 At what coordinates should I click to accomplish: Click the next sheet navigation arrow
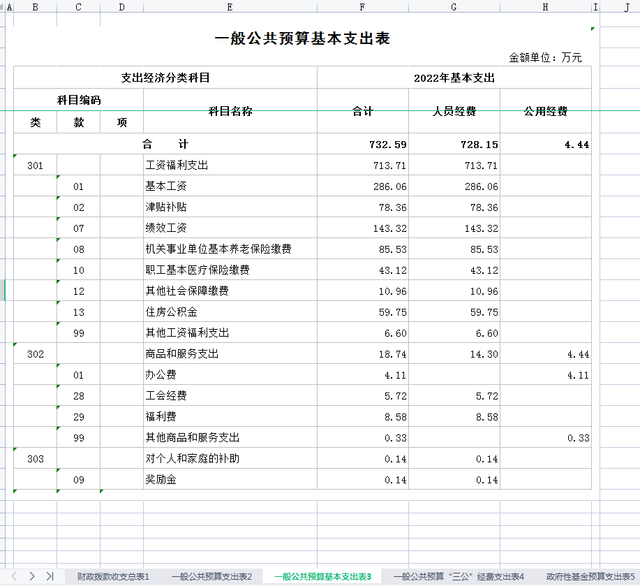33,576
